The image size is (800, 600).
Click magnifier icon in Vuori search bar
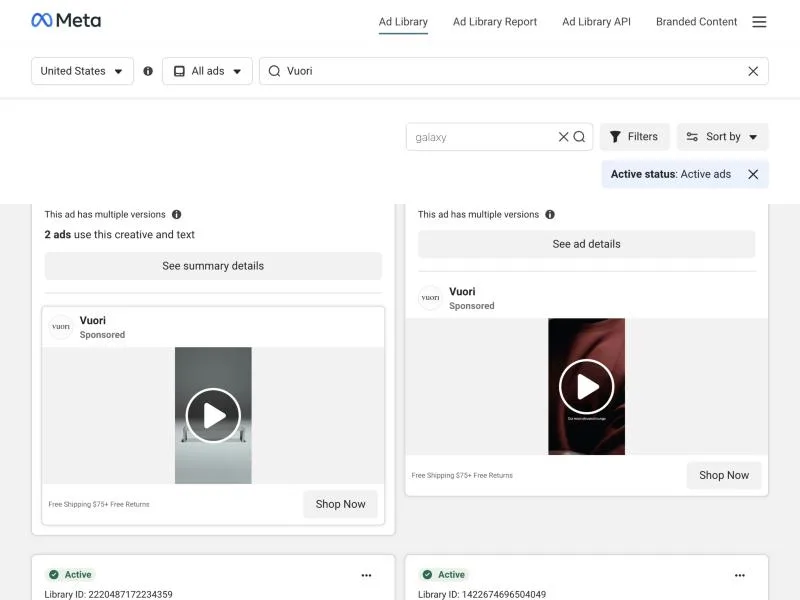tap(274, 71)
